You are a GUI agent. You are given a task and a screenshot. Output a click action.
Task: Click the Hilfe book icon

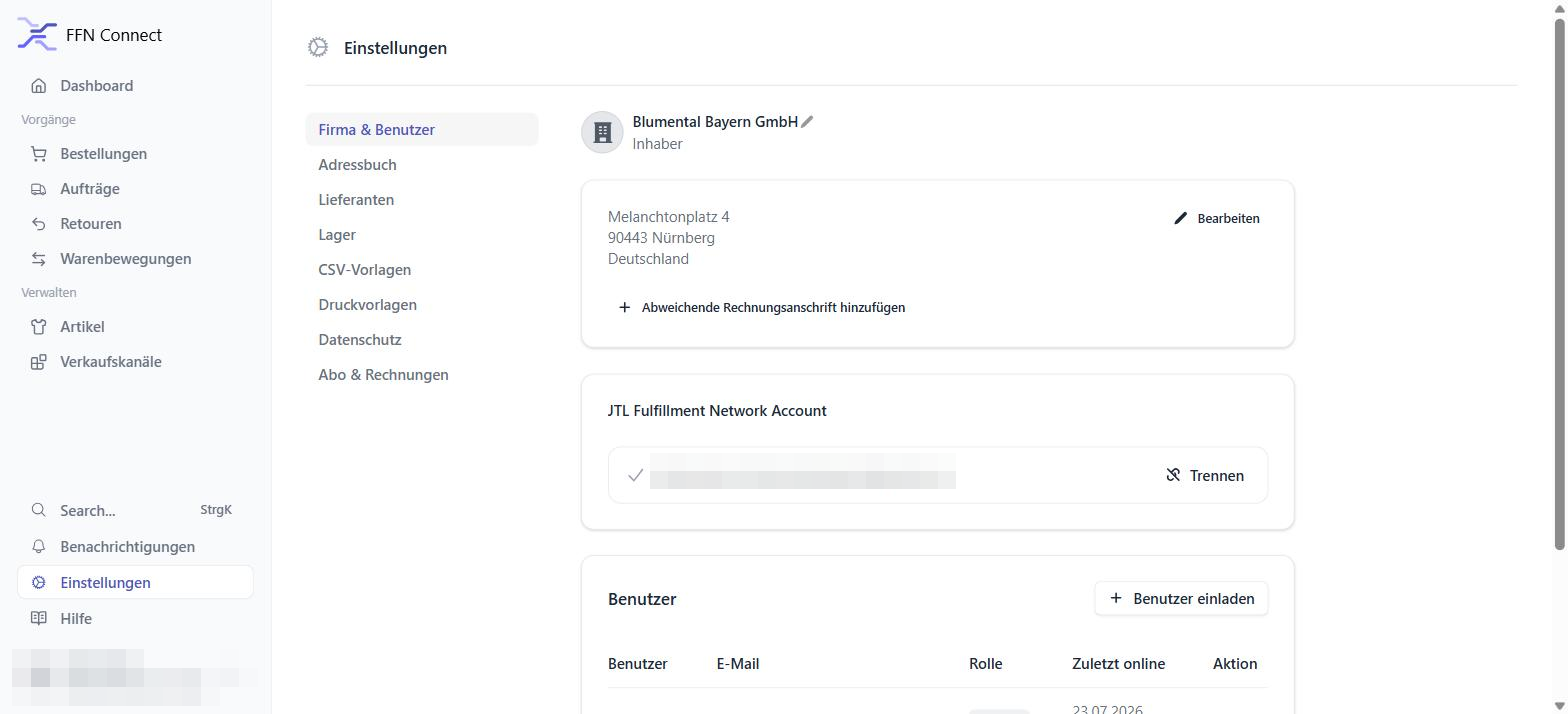point(38,618)
